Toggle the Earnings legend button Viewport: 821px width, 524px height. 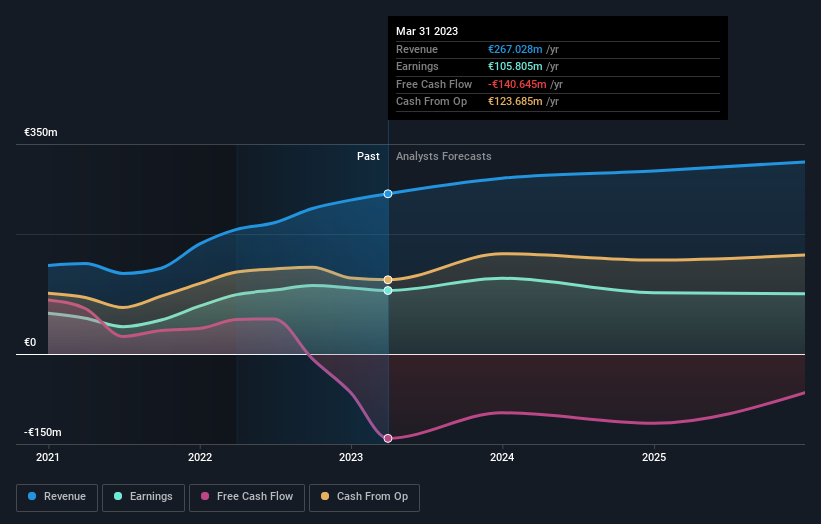[143, 497]
